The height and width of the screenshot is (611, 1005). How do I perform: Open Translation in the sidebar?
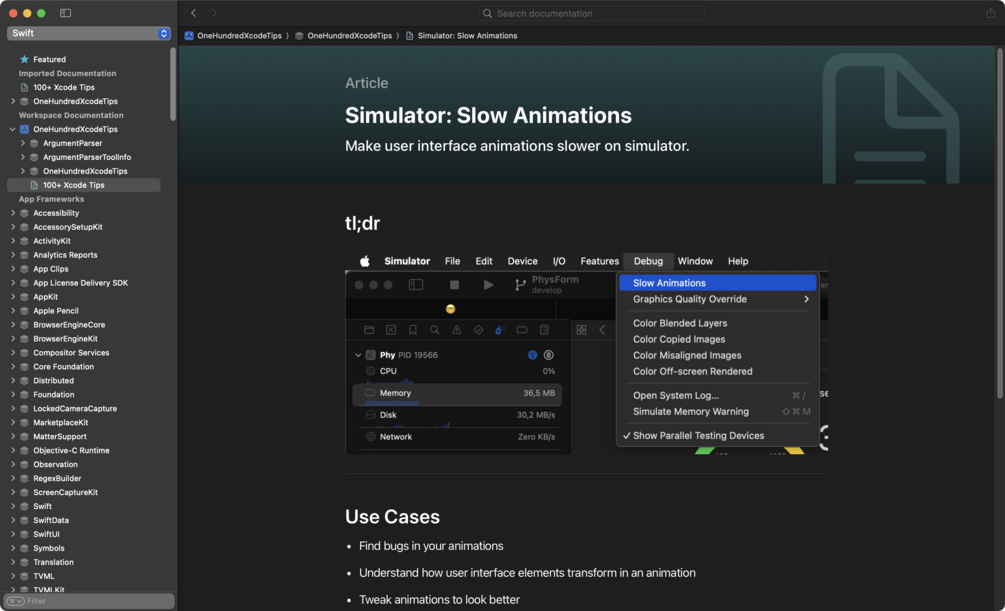53,562
